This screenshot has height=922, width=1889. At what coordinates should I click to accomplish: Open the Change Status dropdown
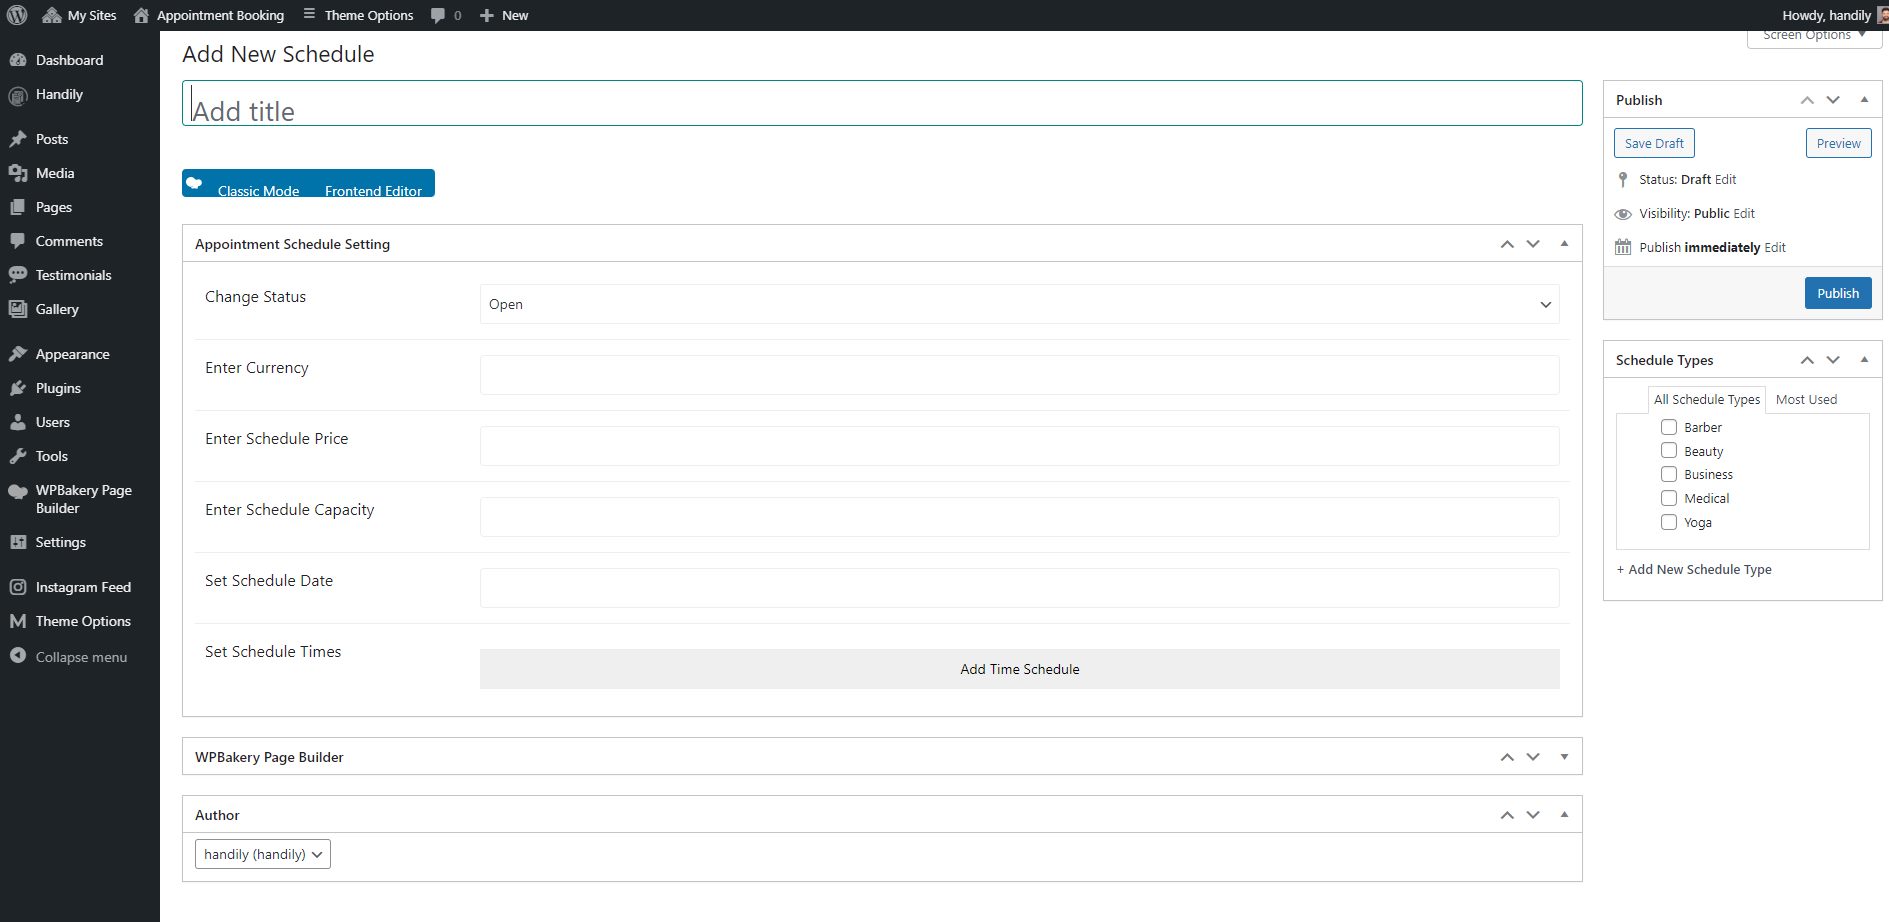[x=1019, y=304]
